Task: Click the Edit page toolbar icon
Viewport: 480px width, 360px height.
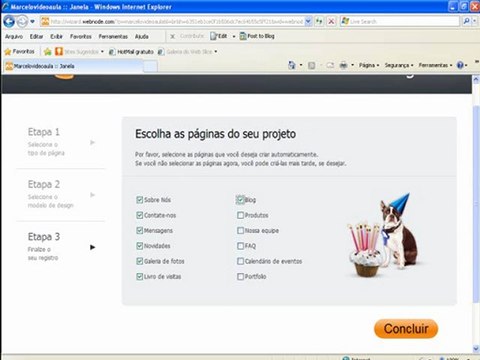Action: point(219,36)
